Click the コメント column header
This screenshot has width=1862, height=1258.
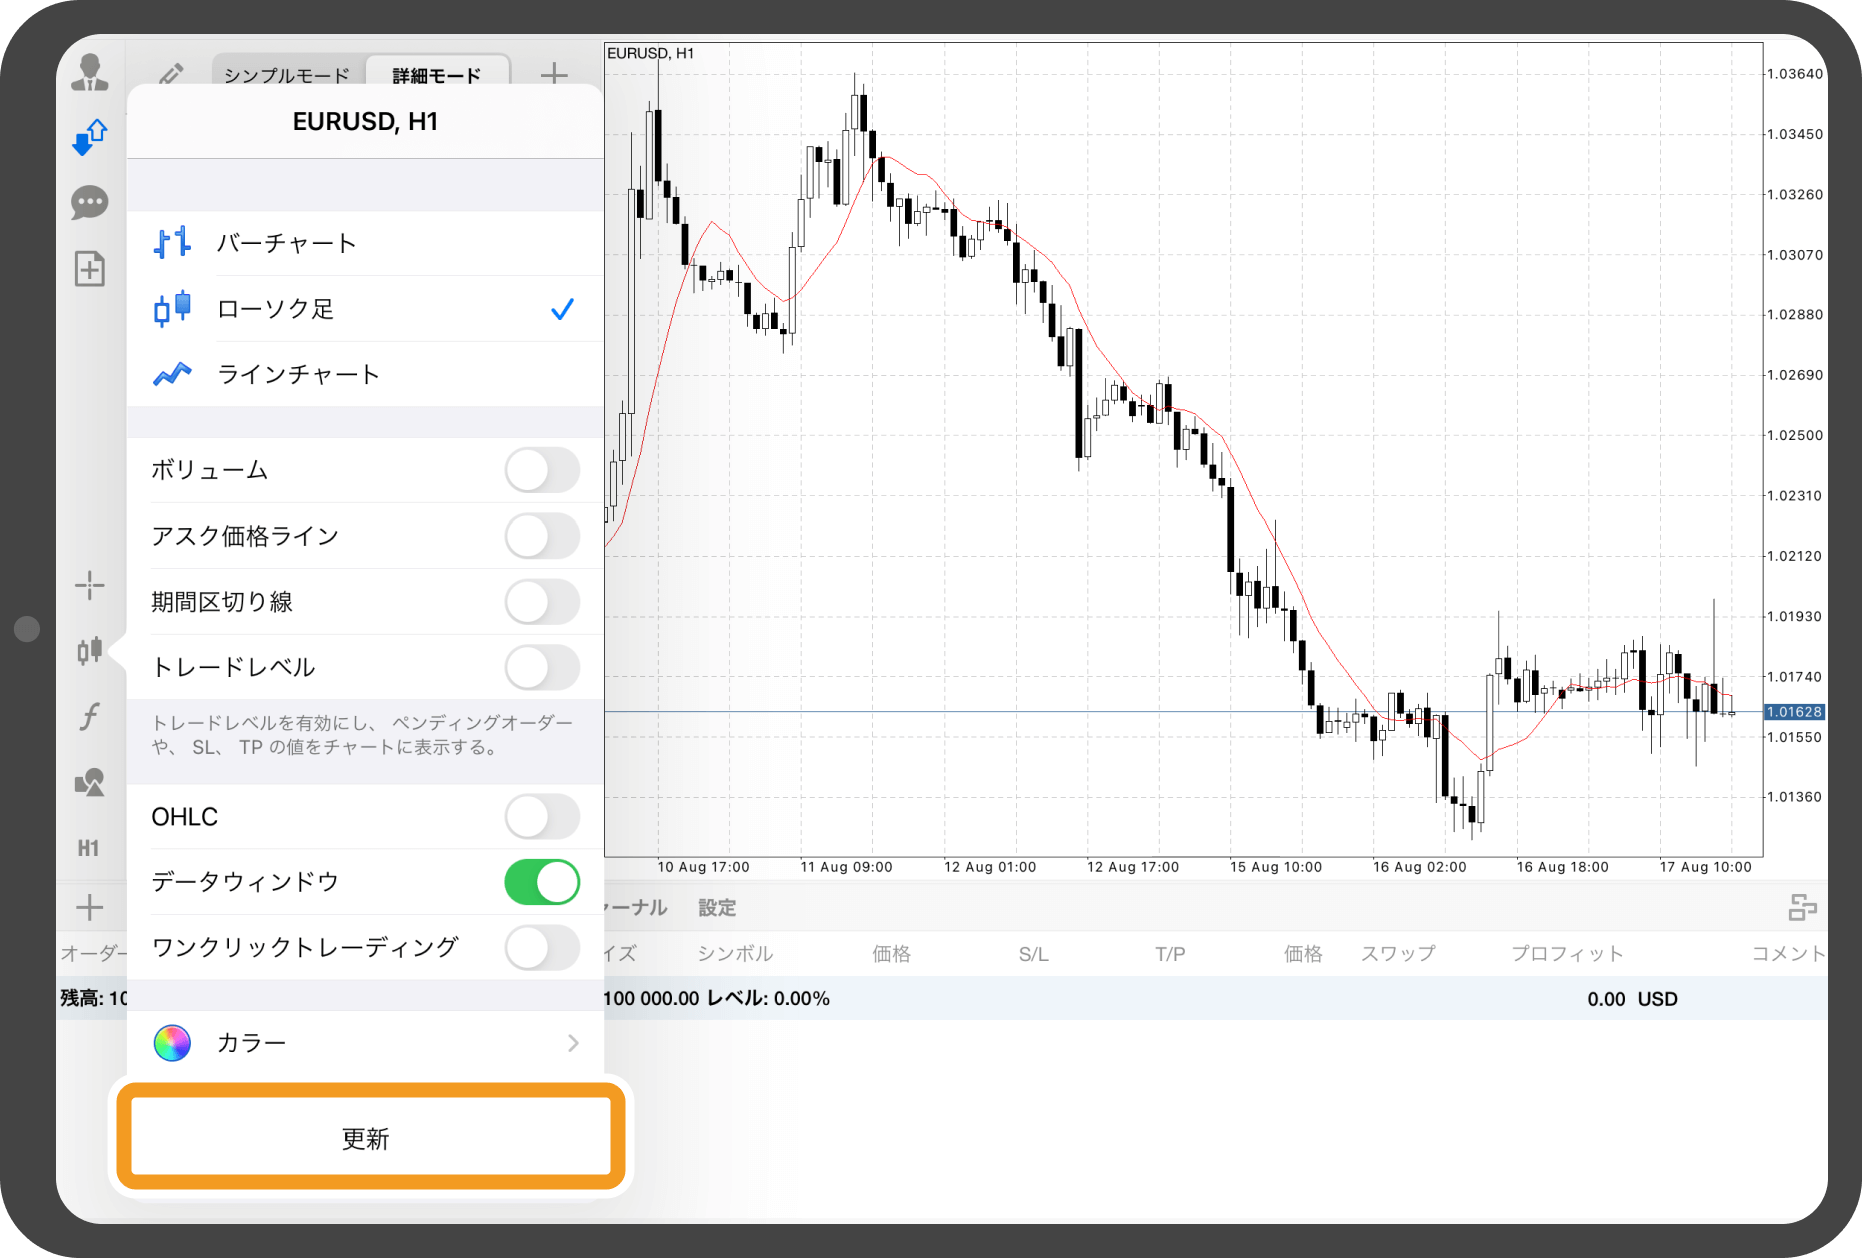[1789, 953]
